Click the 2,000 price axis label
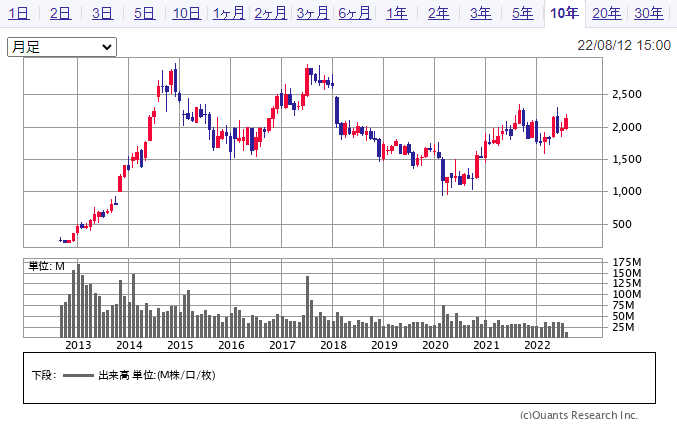This screenshot has width=677, height=426. click(x=627, y=127)
